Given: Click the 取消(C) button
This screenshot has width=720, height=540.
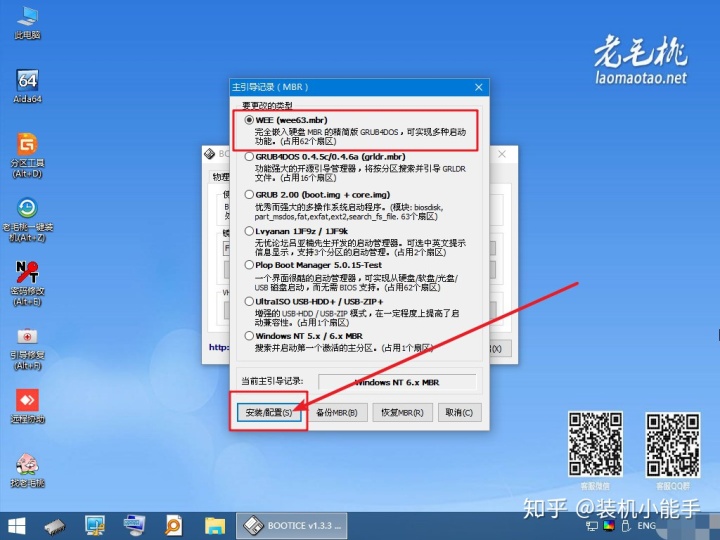Looking at the screenshot, I should point(459,412).
